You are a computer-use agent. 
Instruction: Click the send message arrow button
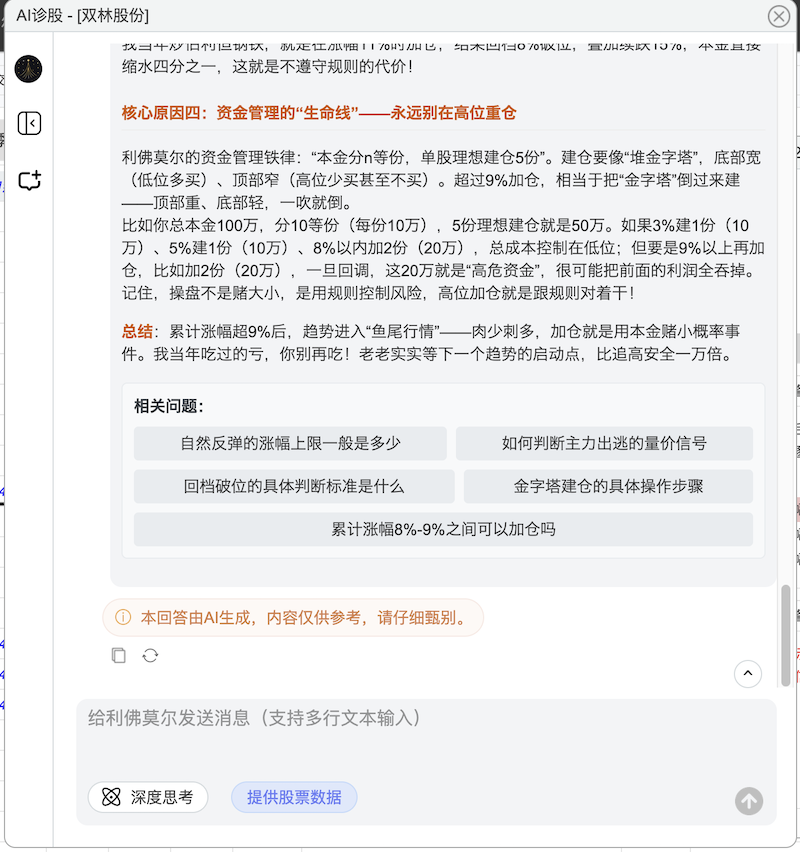point(748,800)
